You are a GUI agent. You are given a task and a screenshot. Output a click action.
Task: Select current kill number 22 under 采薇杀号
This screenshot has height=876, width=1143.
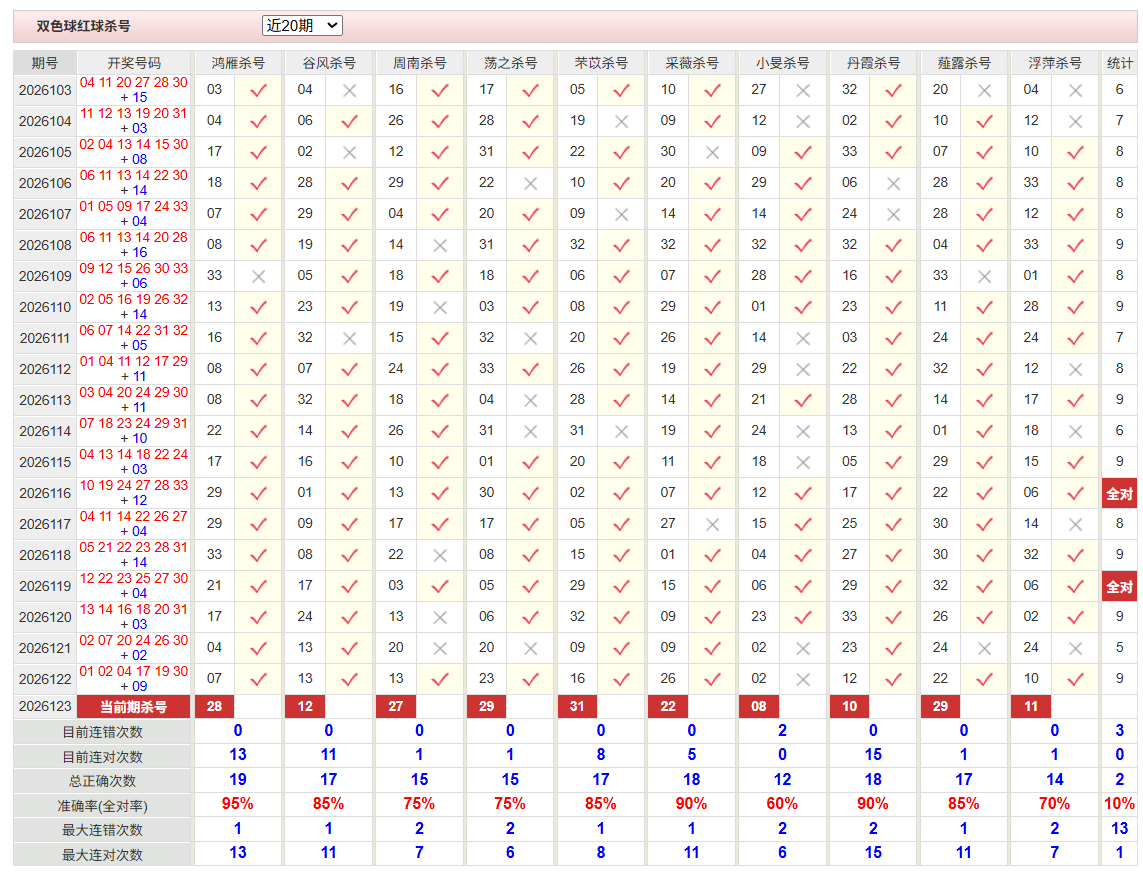[668, 706]
